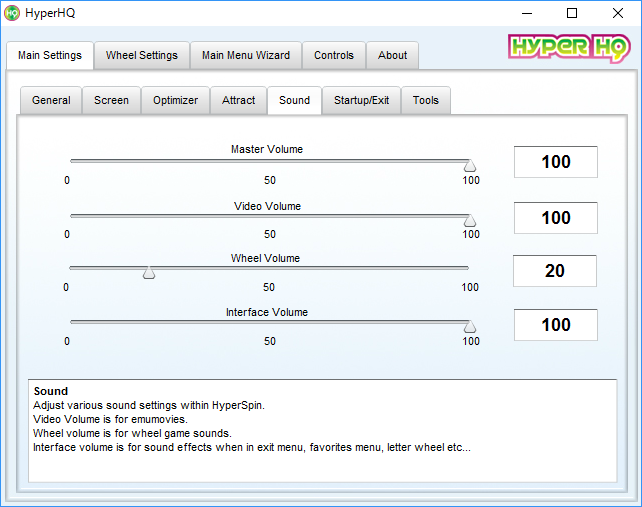This screenshot has height=507, width=642.
Task: Open the Main Settings tab
Action: click(50, 55)
